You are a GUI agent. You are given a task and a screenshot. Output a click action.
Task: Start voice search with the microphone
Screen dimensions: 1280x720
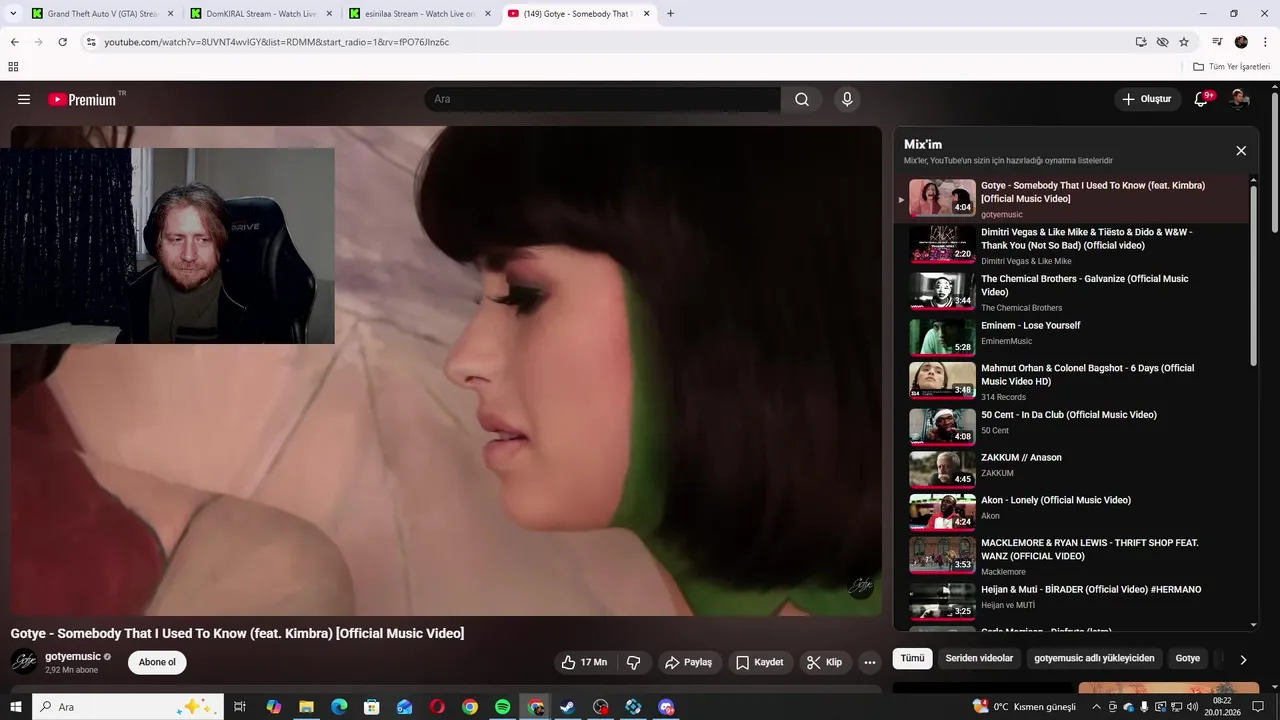coord(847,99)
